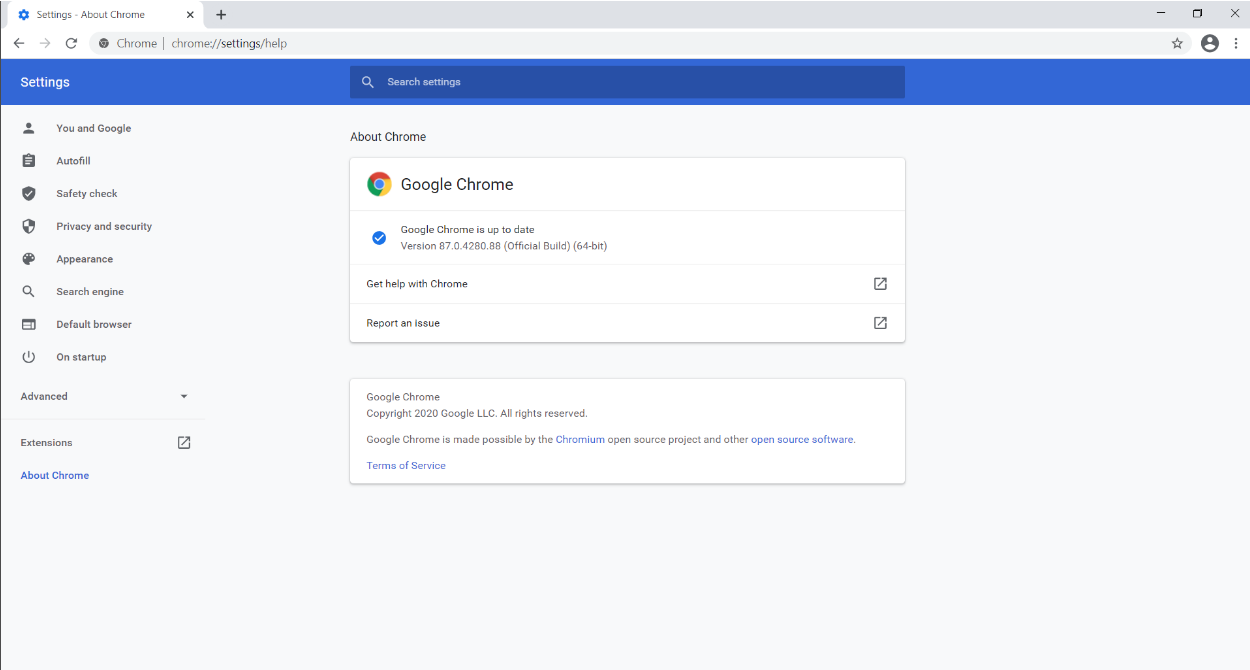Open Chrome's three-dot menu
The height and width of the screenshot is (670, 1250).
tap(1237, 43)
